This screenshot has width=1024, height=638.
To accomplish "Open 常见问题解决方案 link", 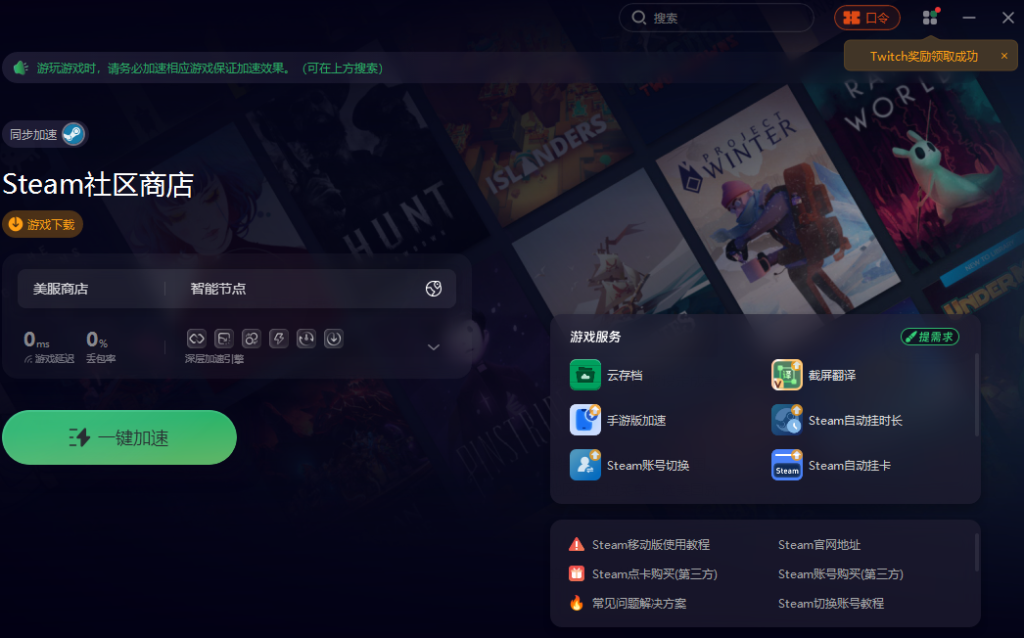I will pyautogui.click(x=639, y=603).
